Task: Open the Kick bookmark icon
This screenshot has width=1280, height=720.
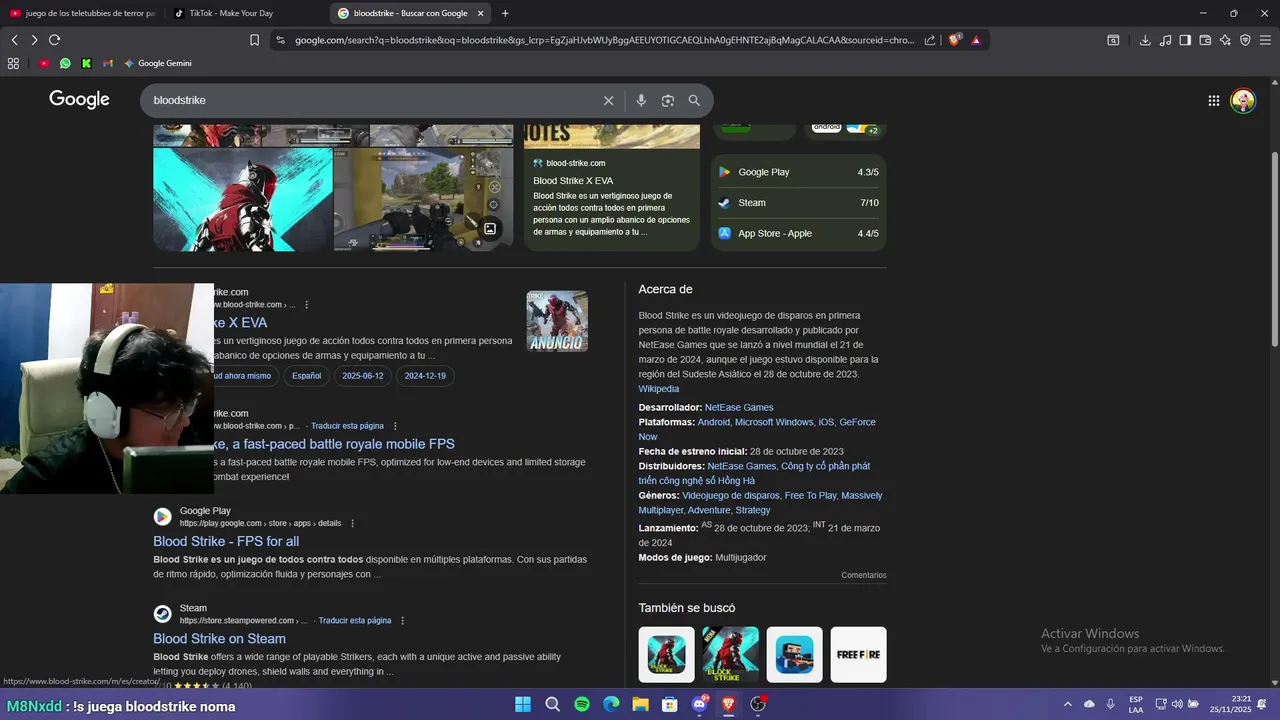Action: tap(86, 63)
